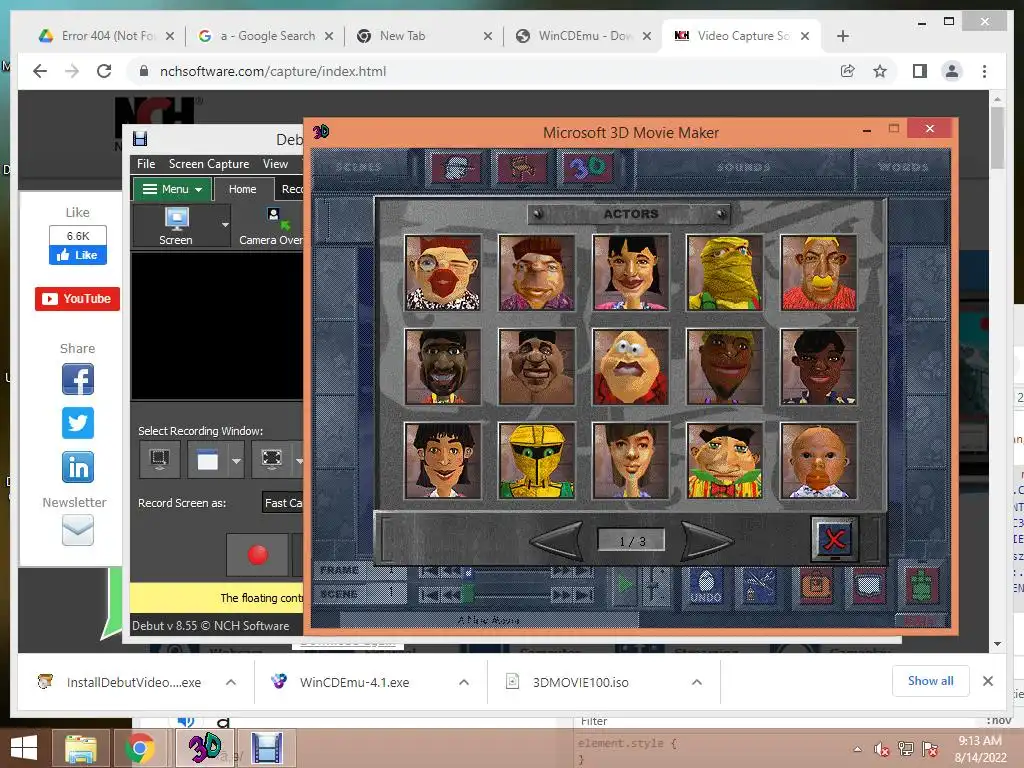Select the bald baby actor thumbnail

click(x=818, y=460)
